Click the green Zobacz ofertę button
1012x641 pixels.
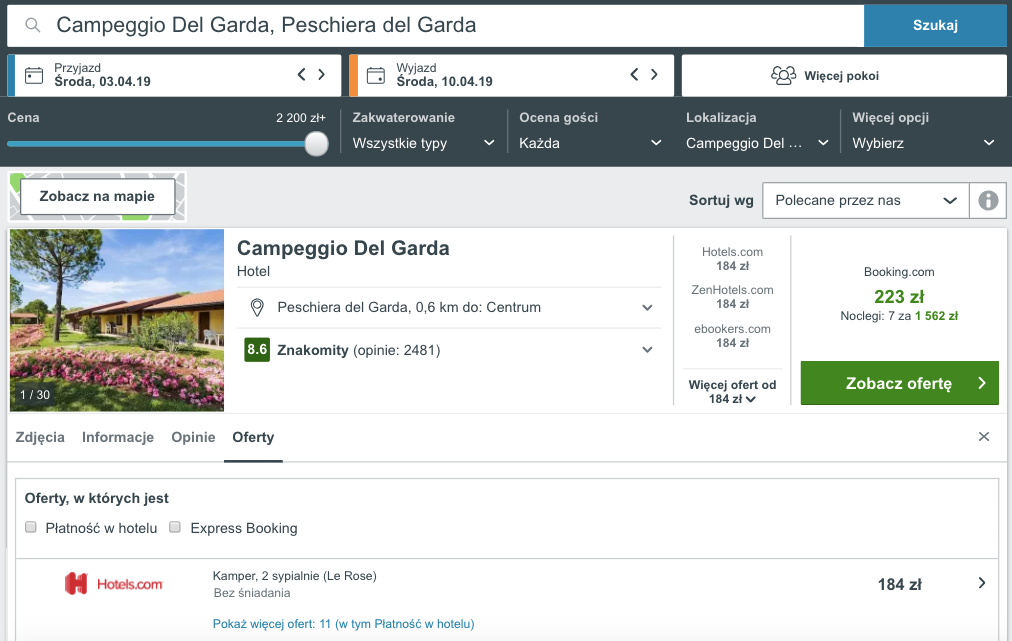(900, 383)
